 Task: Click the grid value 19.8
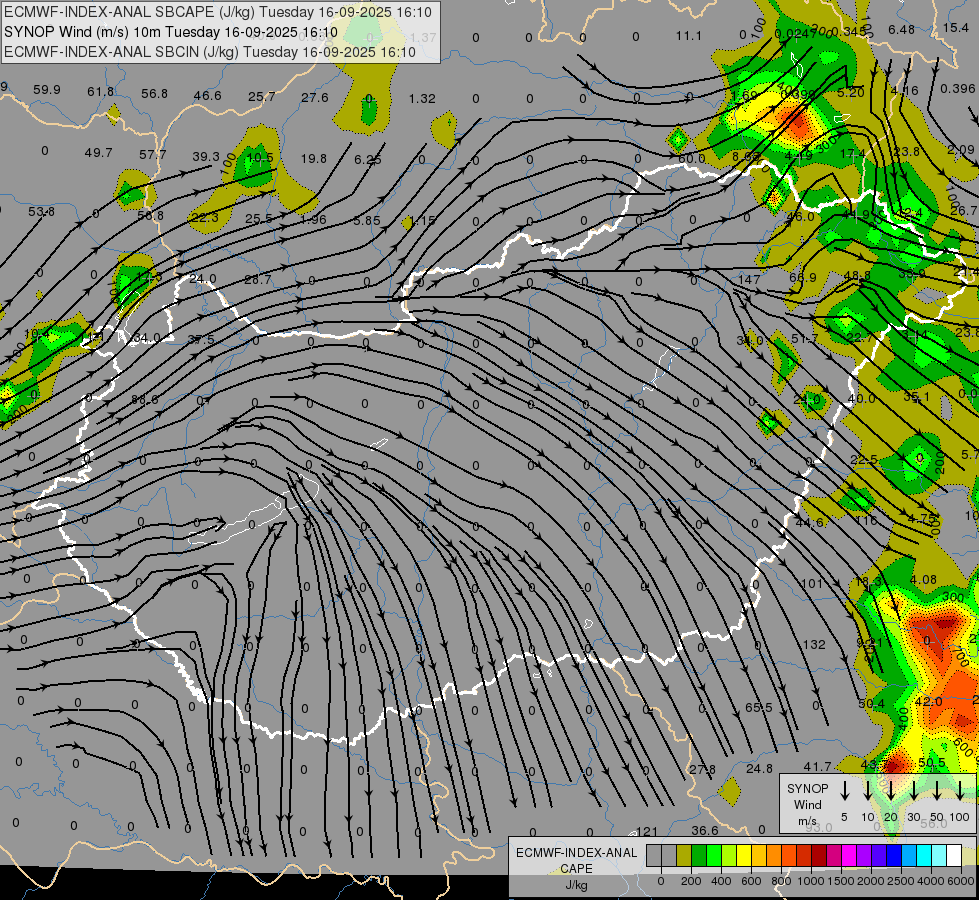313,159
